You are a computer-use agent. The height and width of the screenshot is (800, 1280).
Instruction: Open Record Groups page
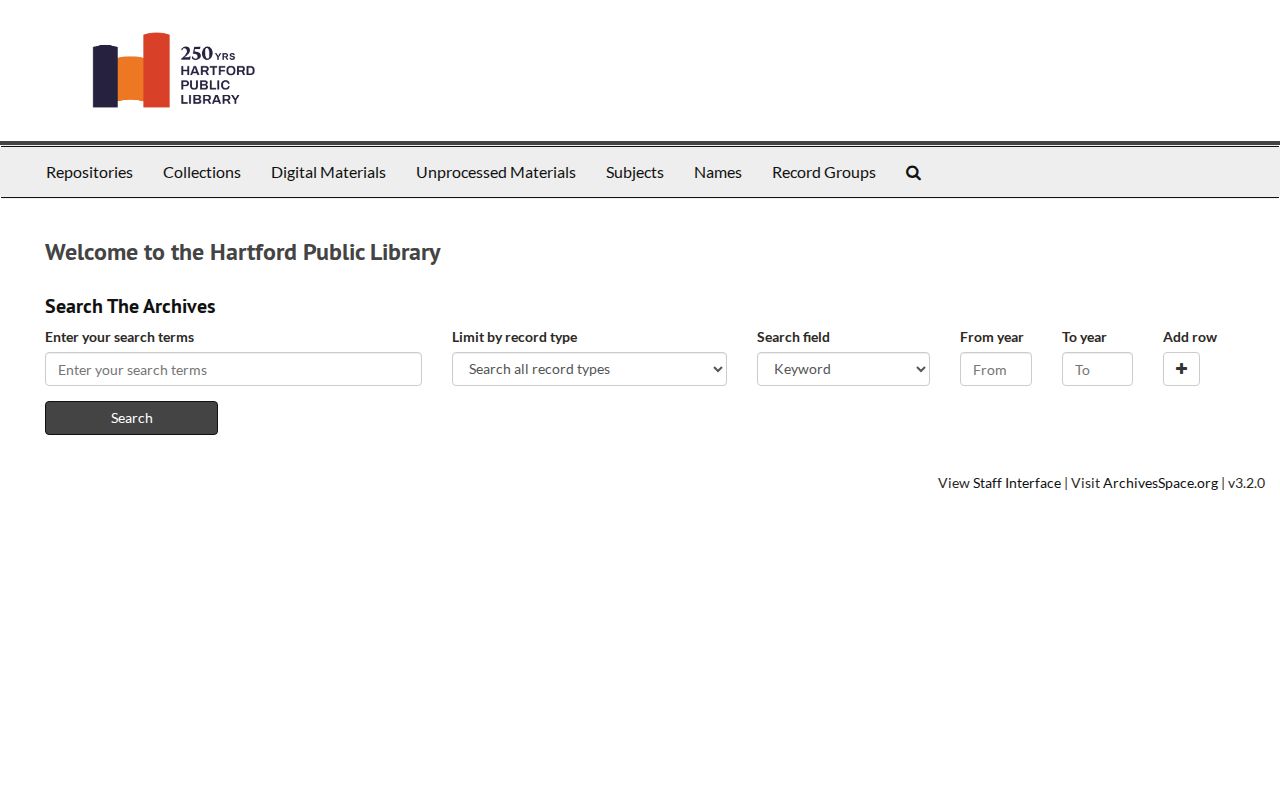click(x=824, y=172)
